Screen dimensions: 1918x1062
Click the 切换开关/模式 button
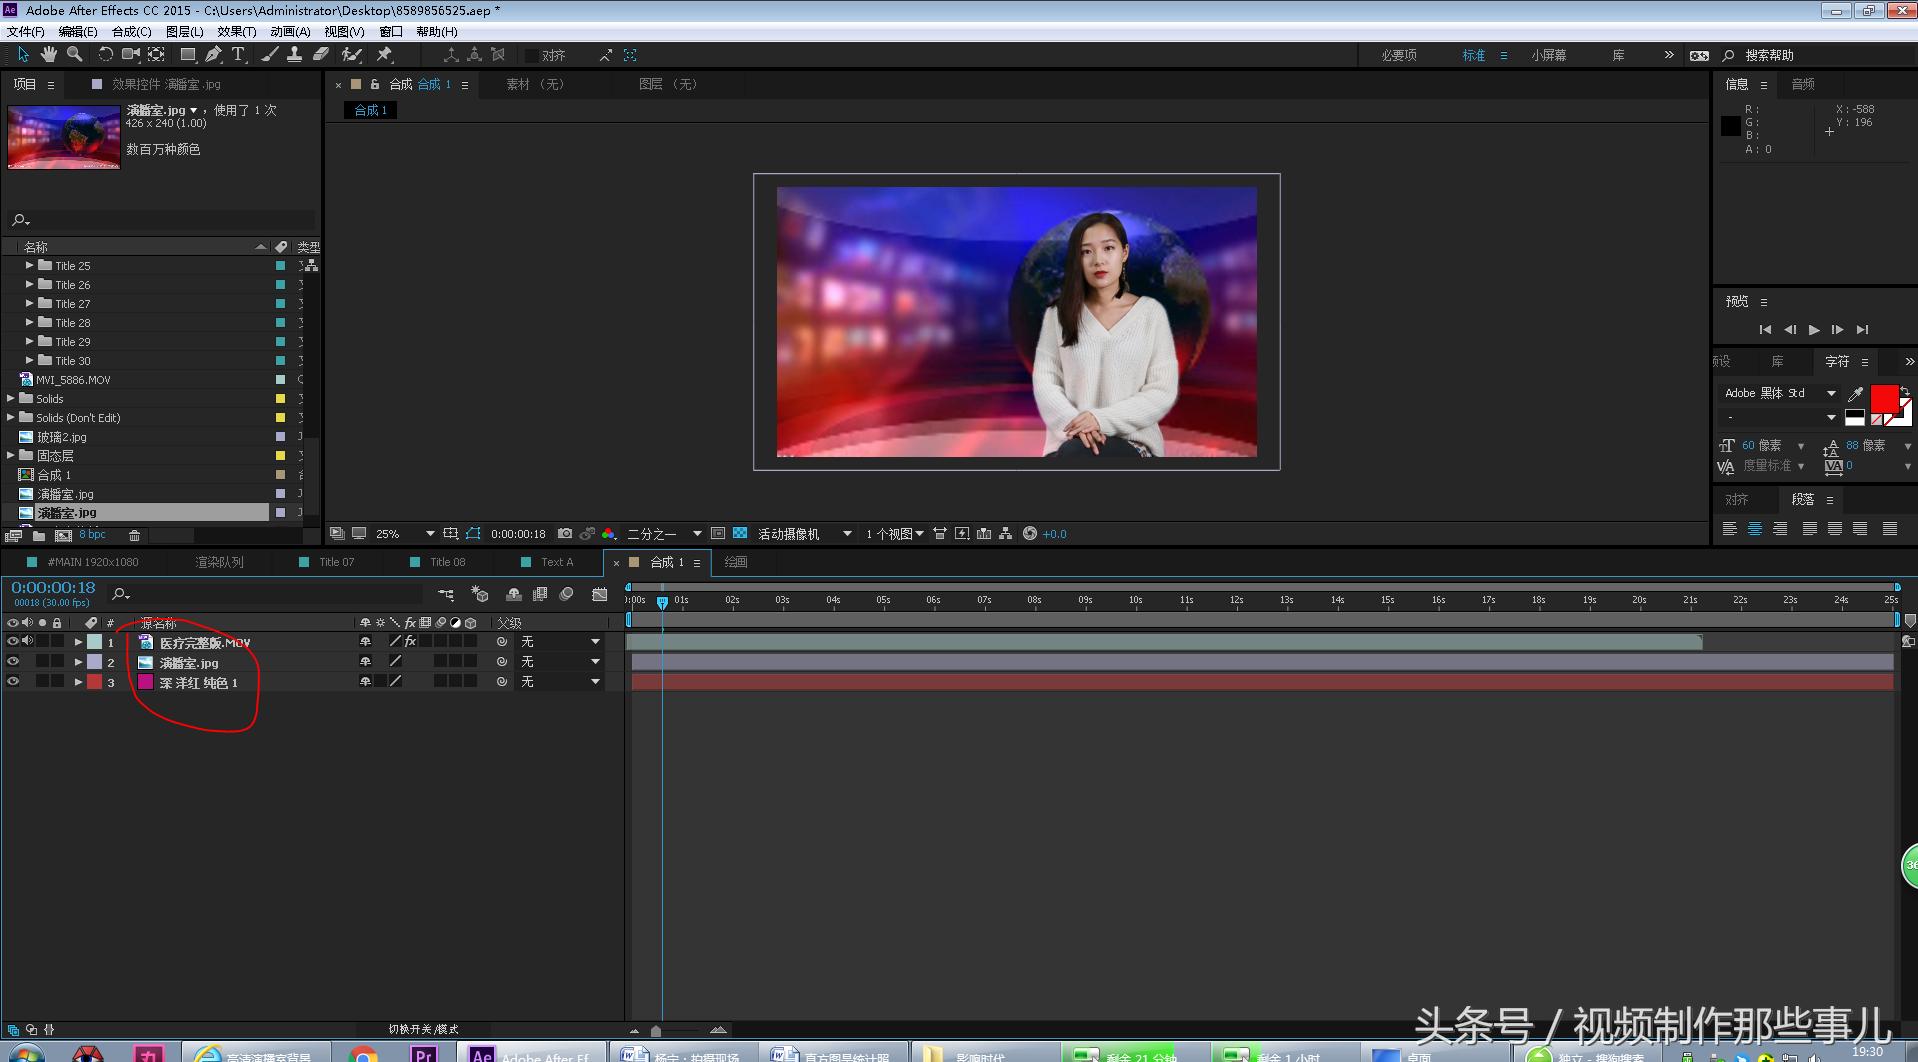tap(423, 1029)
